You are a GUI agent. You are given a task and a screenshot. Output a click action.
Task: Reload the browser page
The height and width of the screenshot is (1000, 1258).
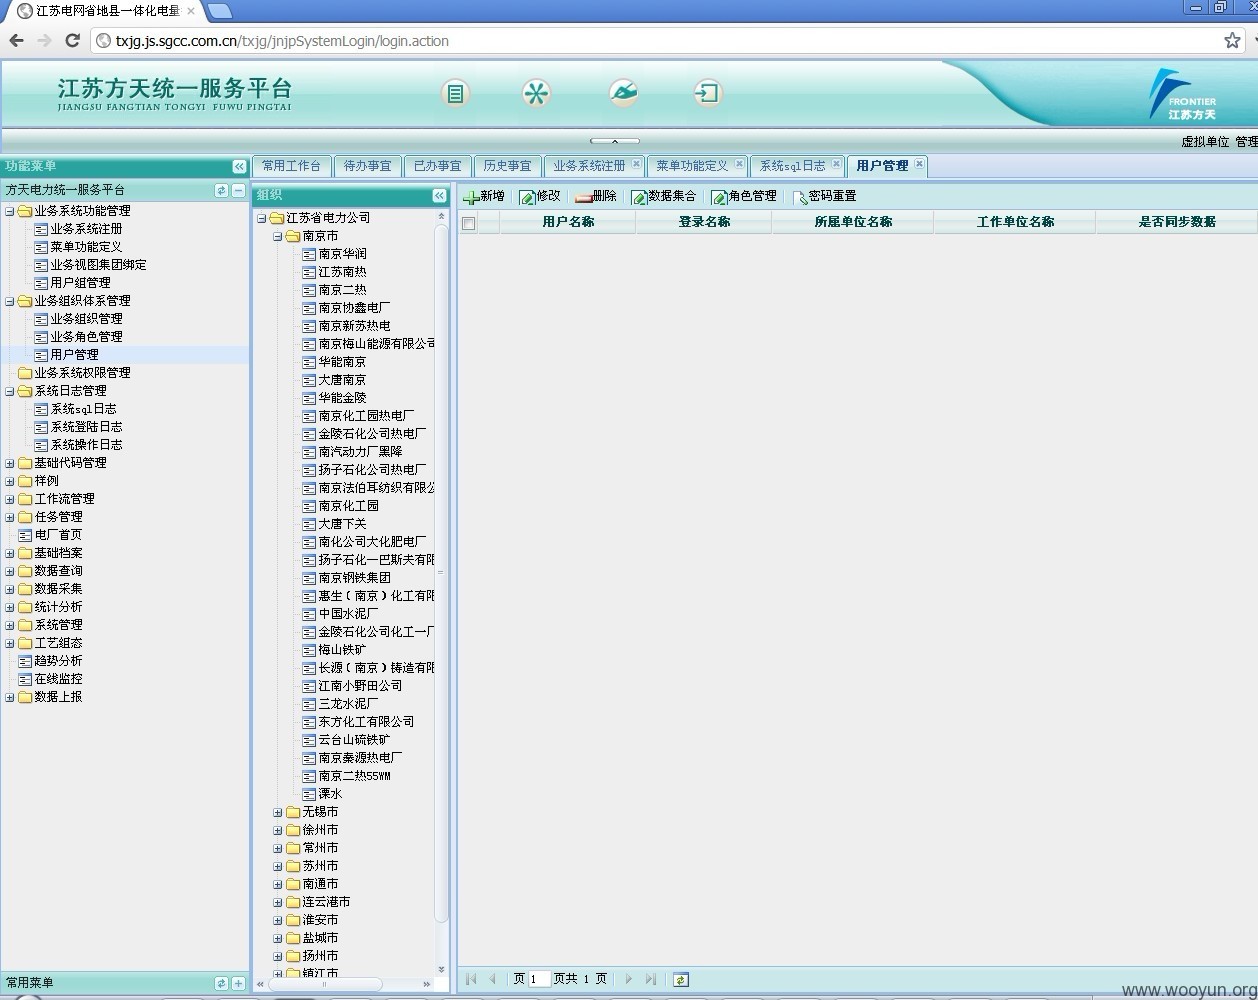(72, 40)
